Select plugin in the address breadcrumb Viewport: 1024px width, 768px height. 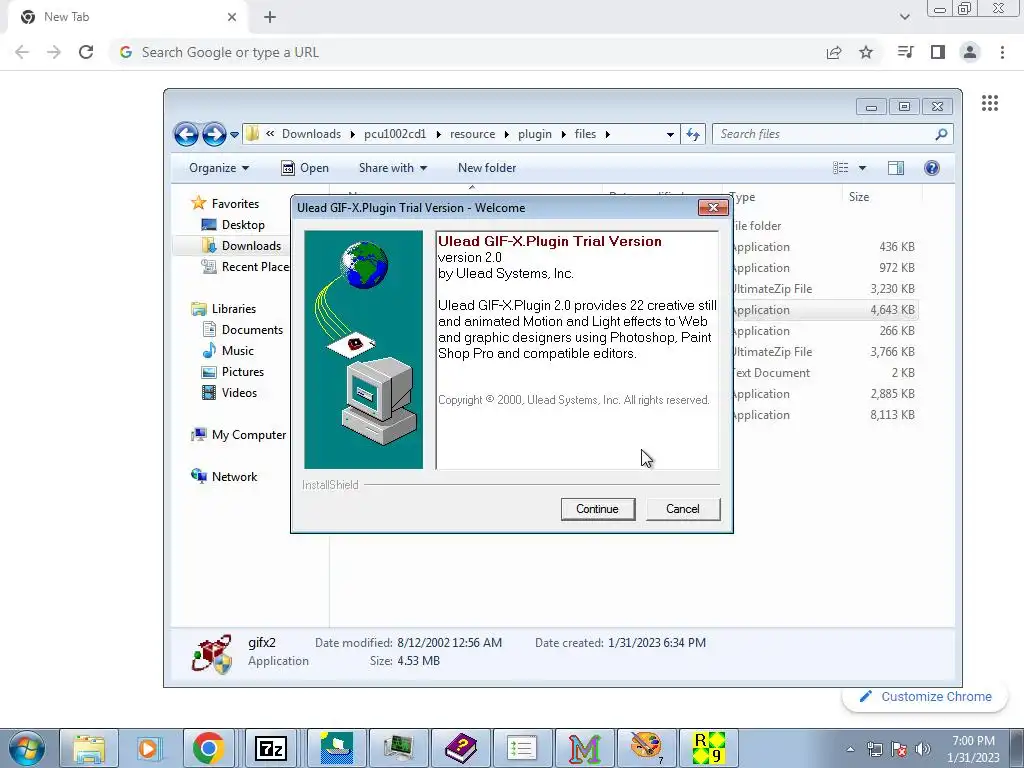point(535,134)
